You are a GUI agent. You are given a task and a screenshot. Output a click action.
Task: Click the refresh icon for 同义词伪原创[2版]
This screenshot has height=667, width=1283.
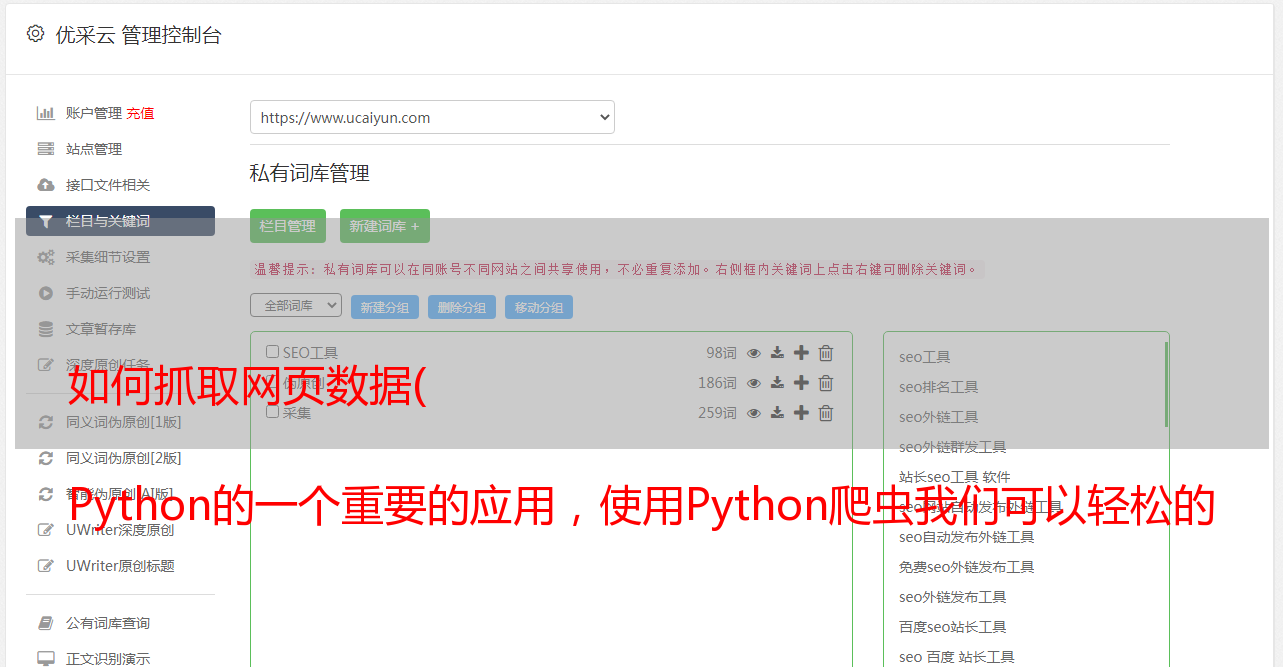click(46, 458)
